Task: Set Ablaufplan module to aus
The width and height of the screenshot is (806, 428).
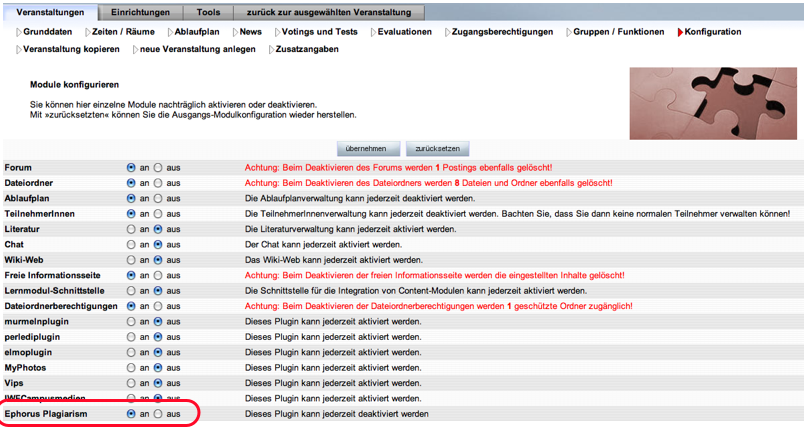Action: [x=158, y=198]
